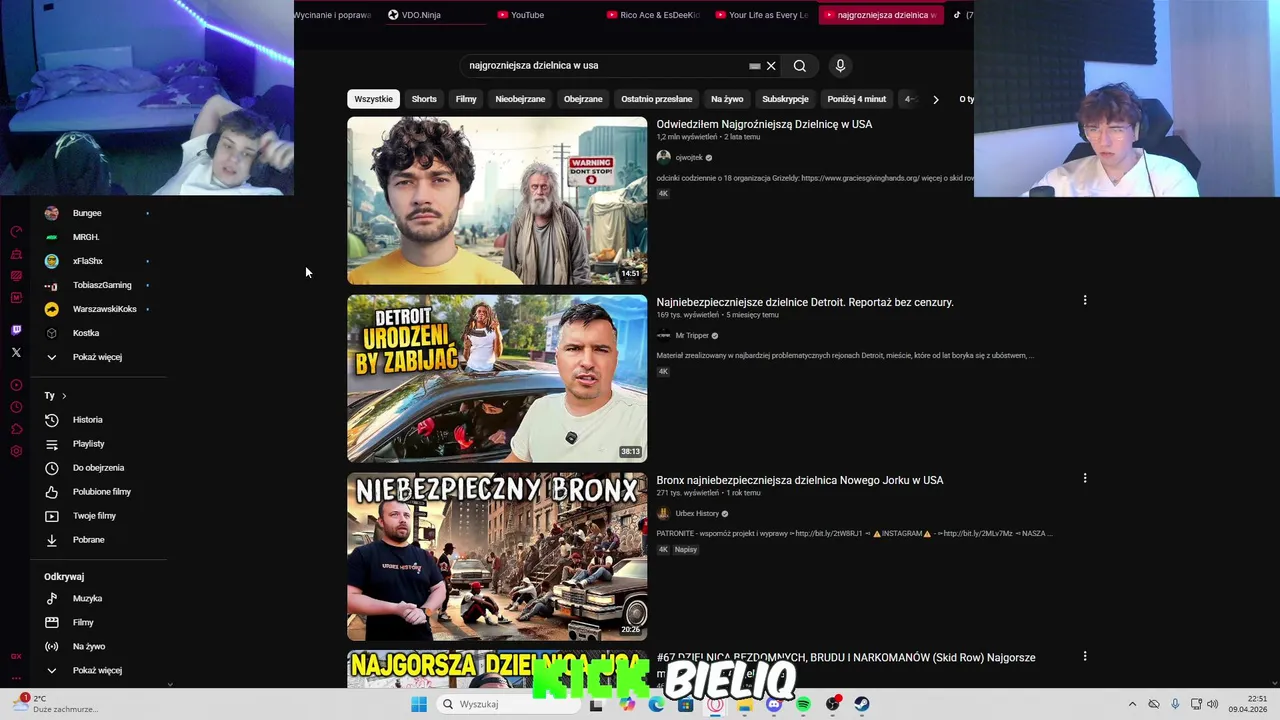Open Najniebezpieczniejsze dzielnice Detroit video title
Viewport: 1280px width, 720px height.
(x=805, y=302)
